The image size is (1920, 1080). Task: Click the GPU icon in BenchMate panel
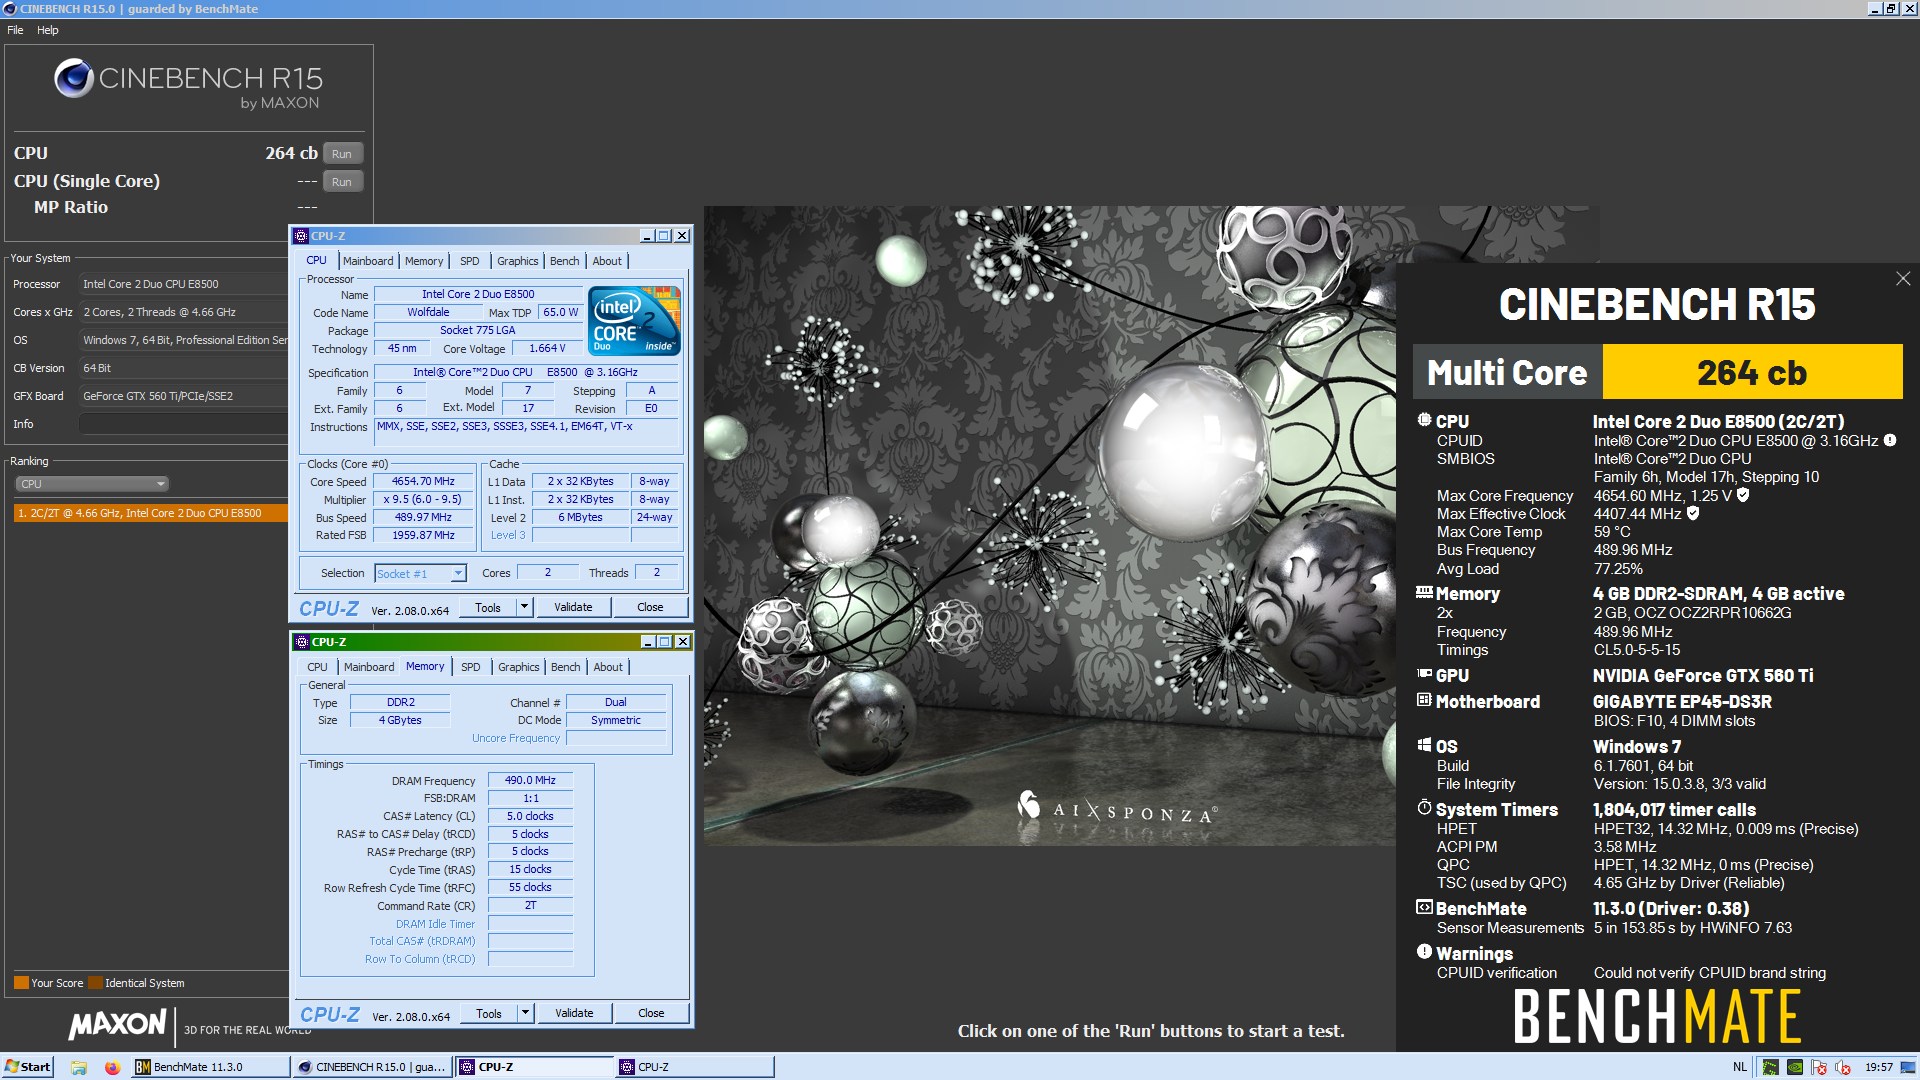(x=1424, y=674)
